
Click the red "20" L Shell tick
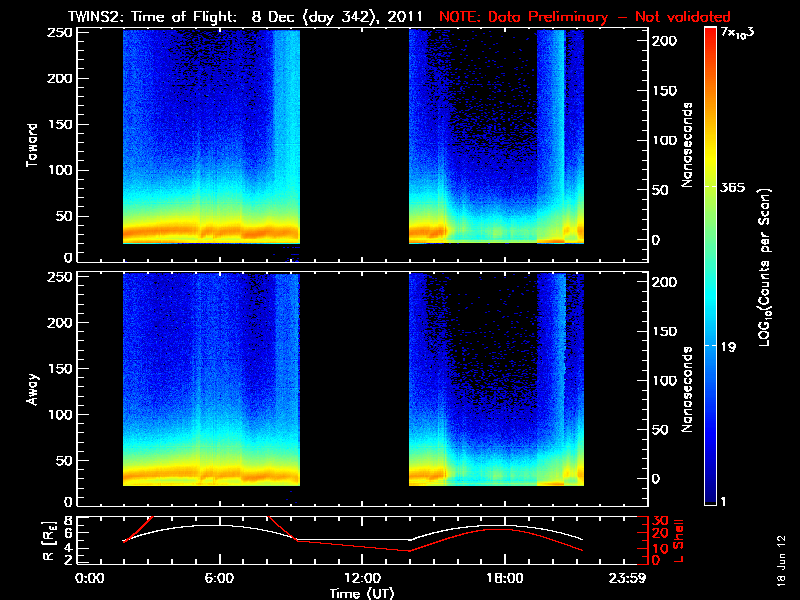(661, 534)
